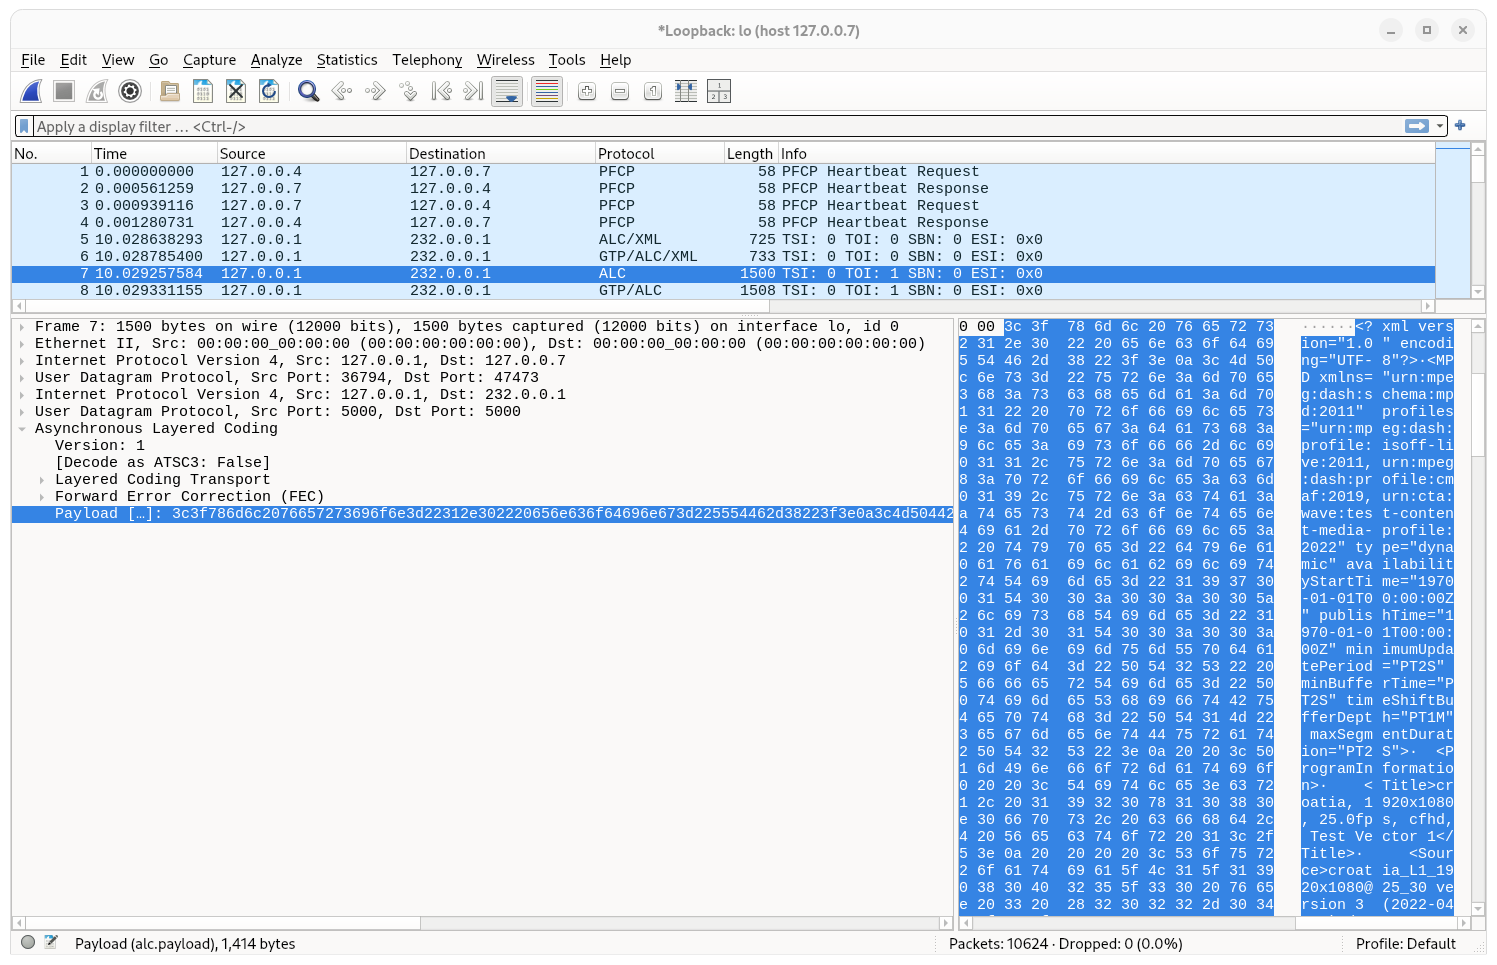Zoom in on the packet list text
Image resolution: width=1497 pixels, height=965 pixels.
586,91
